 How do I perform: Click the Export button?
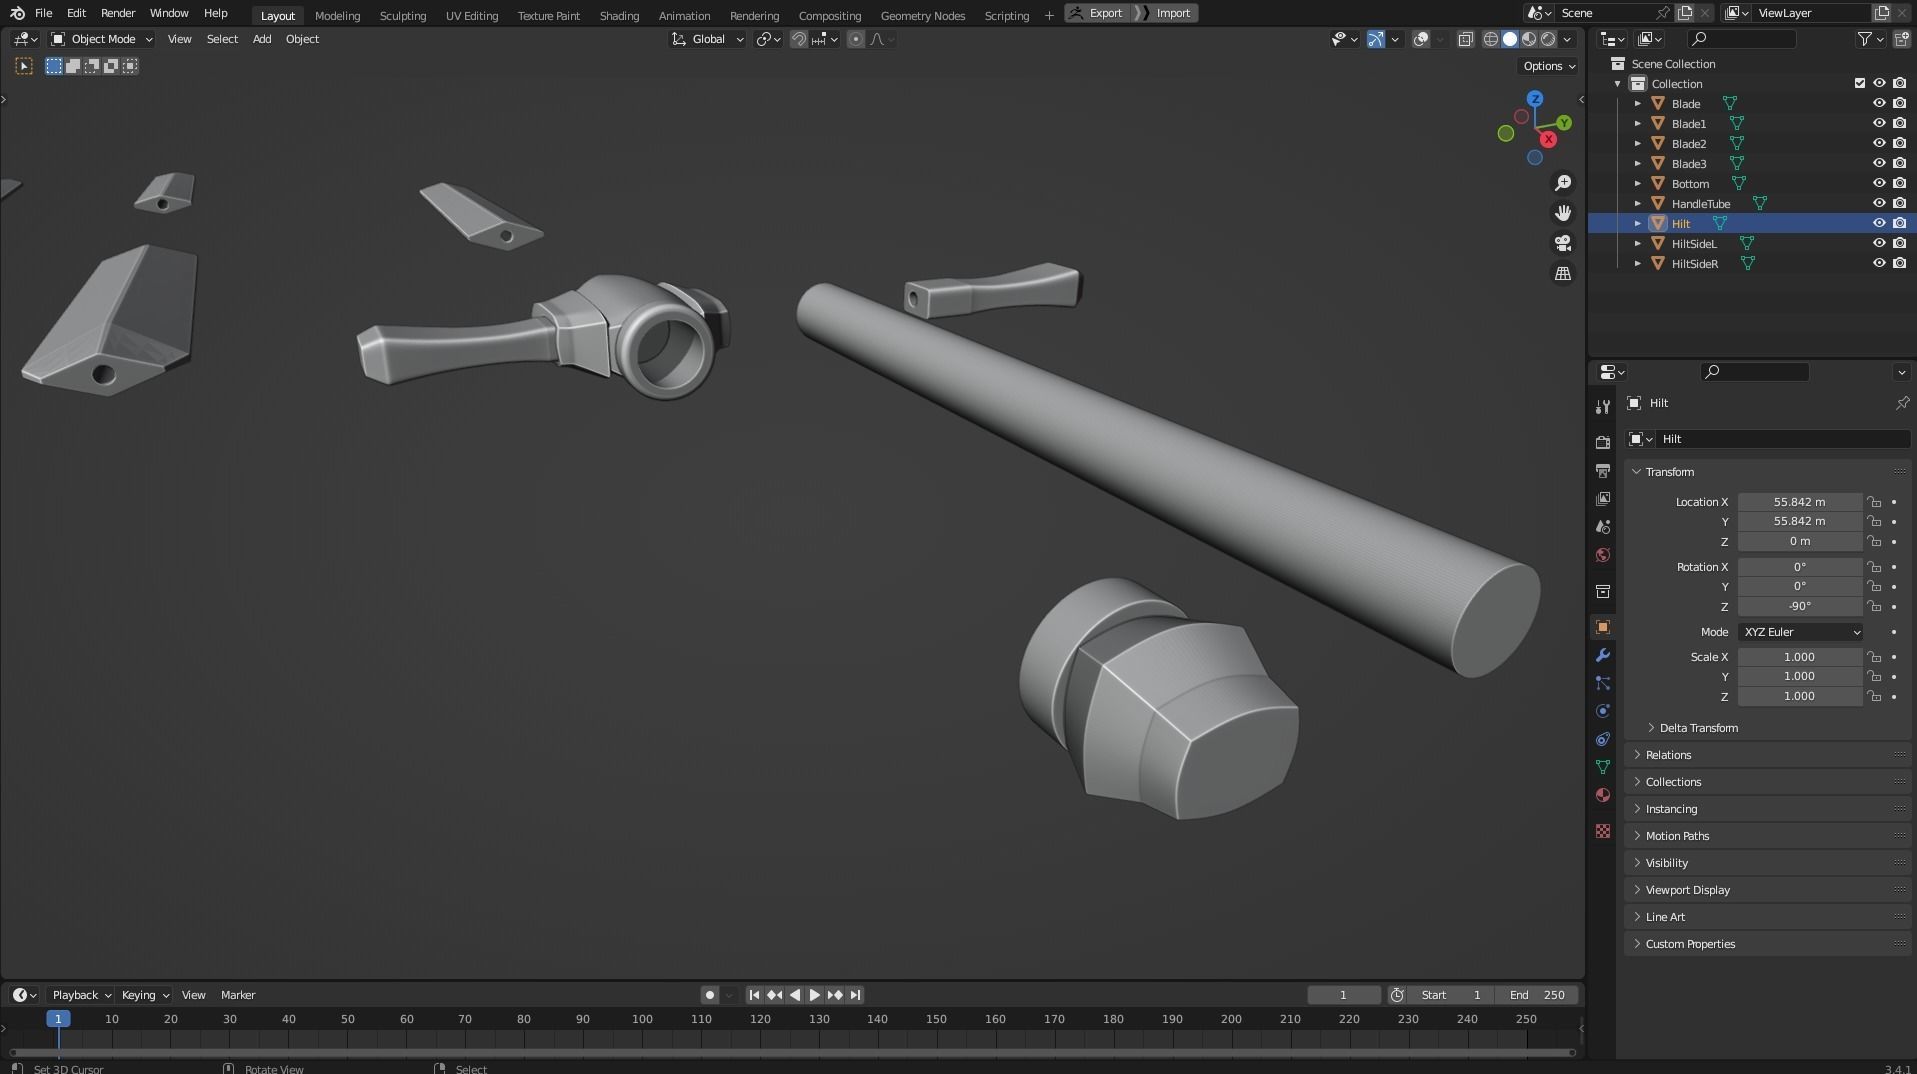pos(1096,13)
